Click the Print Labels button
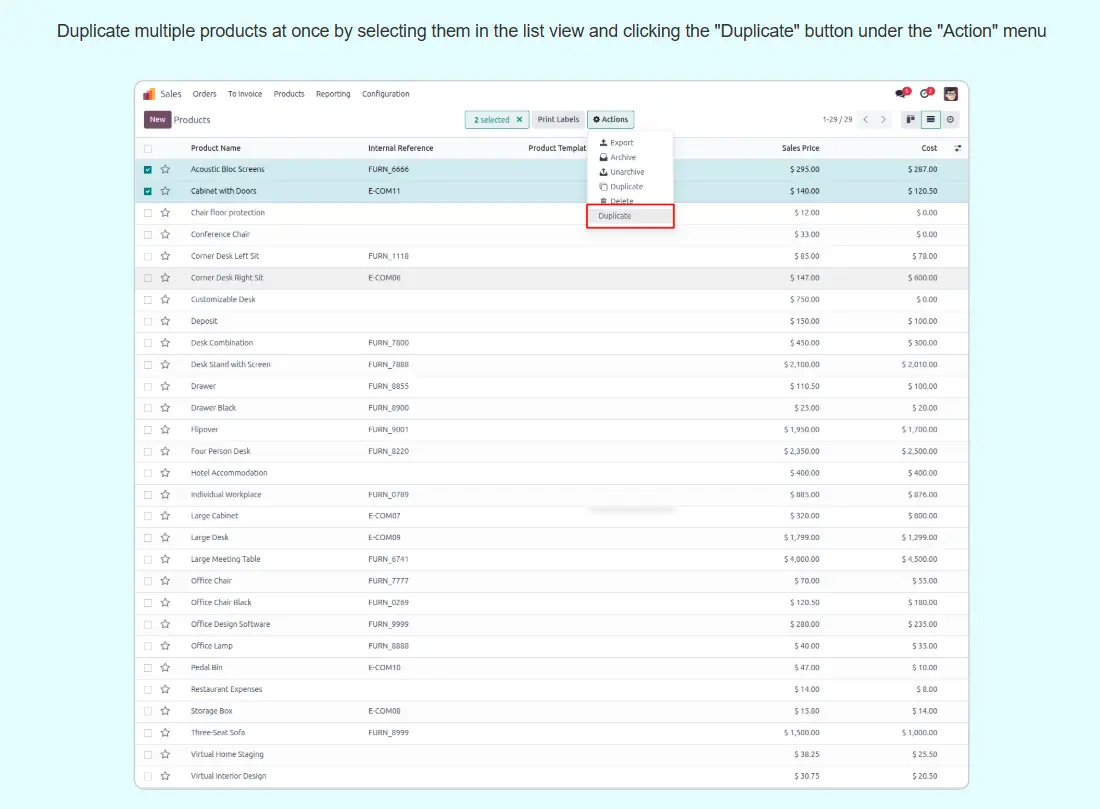The image size is (1100, 809). pyautogui.click(x=558, y=120)
